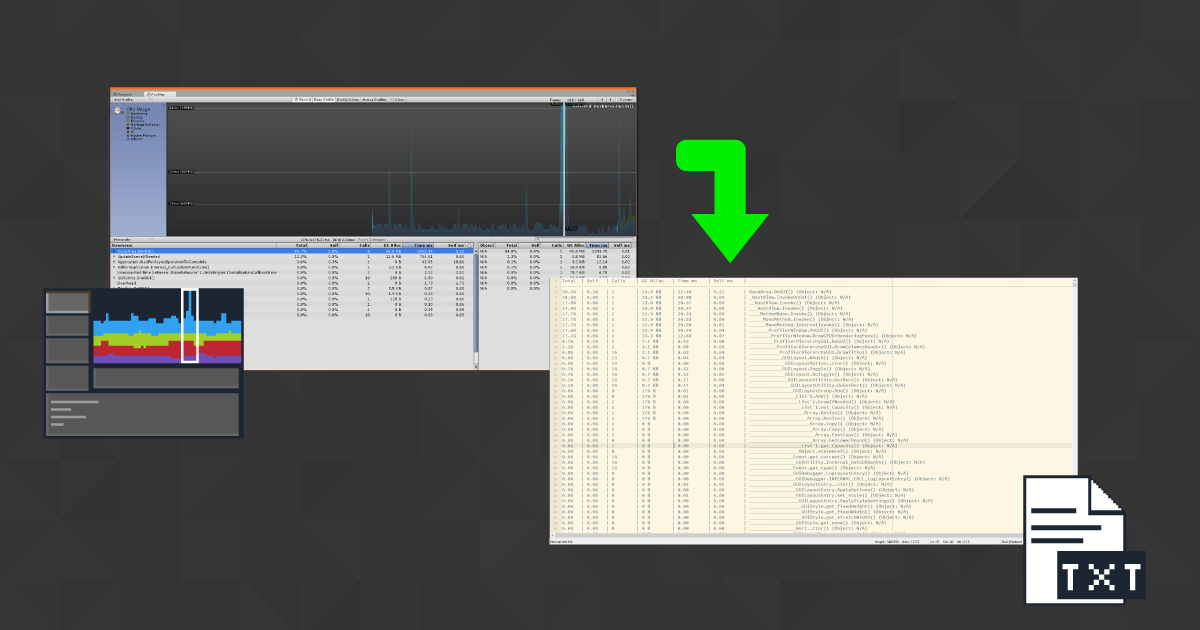This screenshot has height=630, width=1200.
Task: Jump to latest frame with Current button
Action: click(625, 98)
